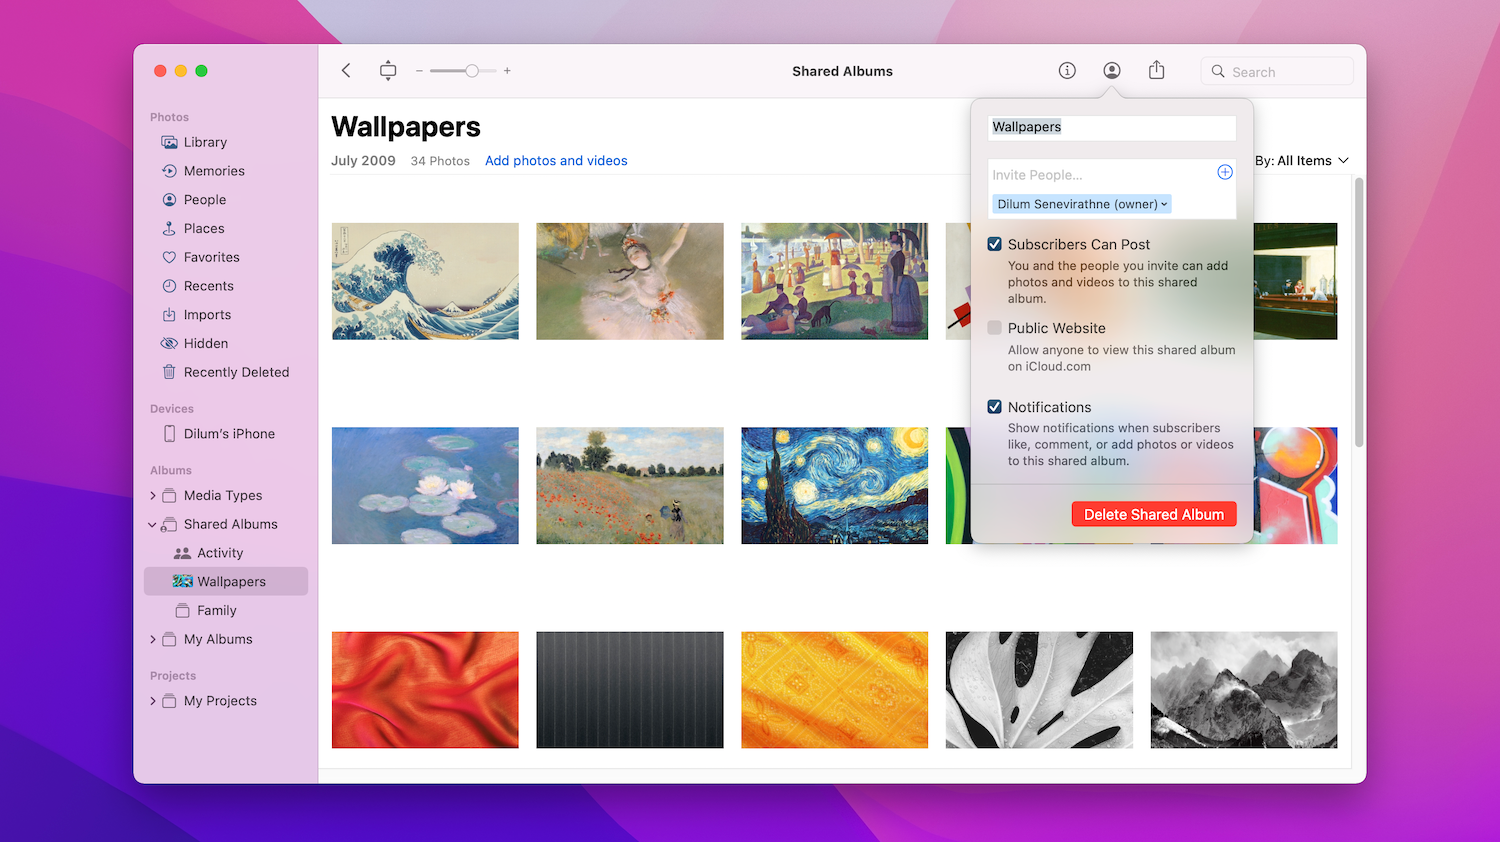The height and width of the screenshot is (842, 1500).
Task: Enable the Public Website checkbox
Action: point(995,327)
